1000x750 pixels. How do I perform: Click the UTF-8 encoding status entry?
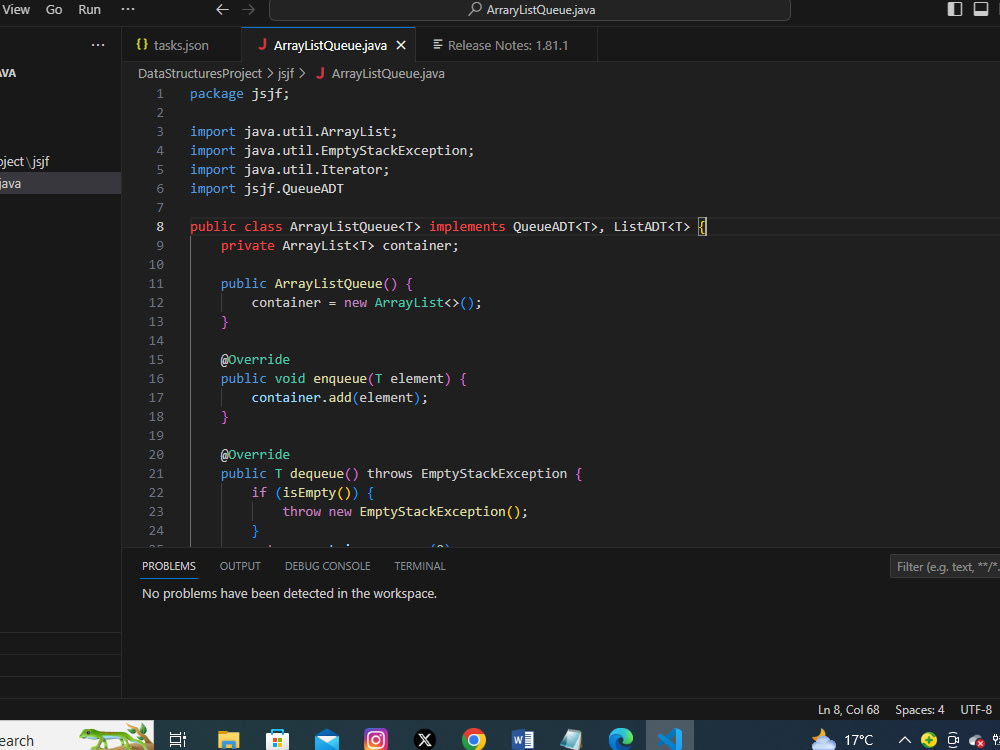tap(976, 710)
